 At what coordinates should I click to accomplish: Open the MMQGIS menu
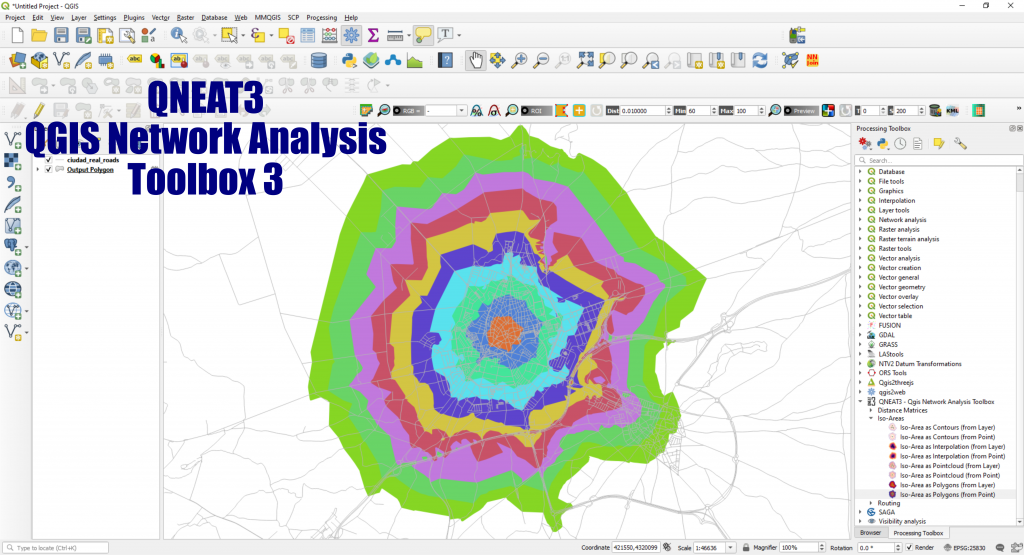pyautogui.click(x=268, y=18)
